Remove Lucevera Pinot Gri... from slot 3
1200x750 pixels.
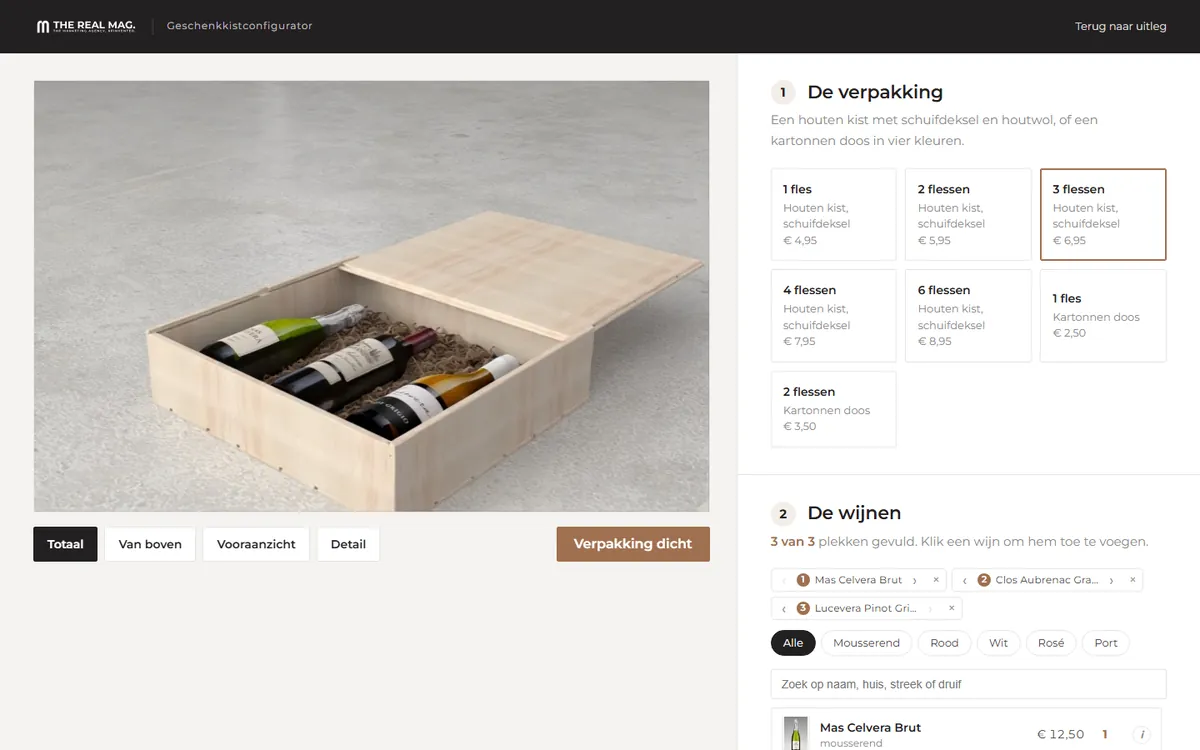point(951,608)
